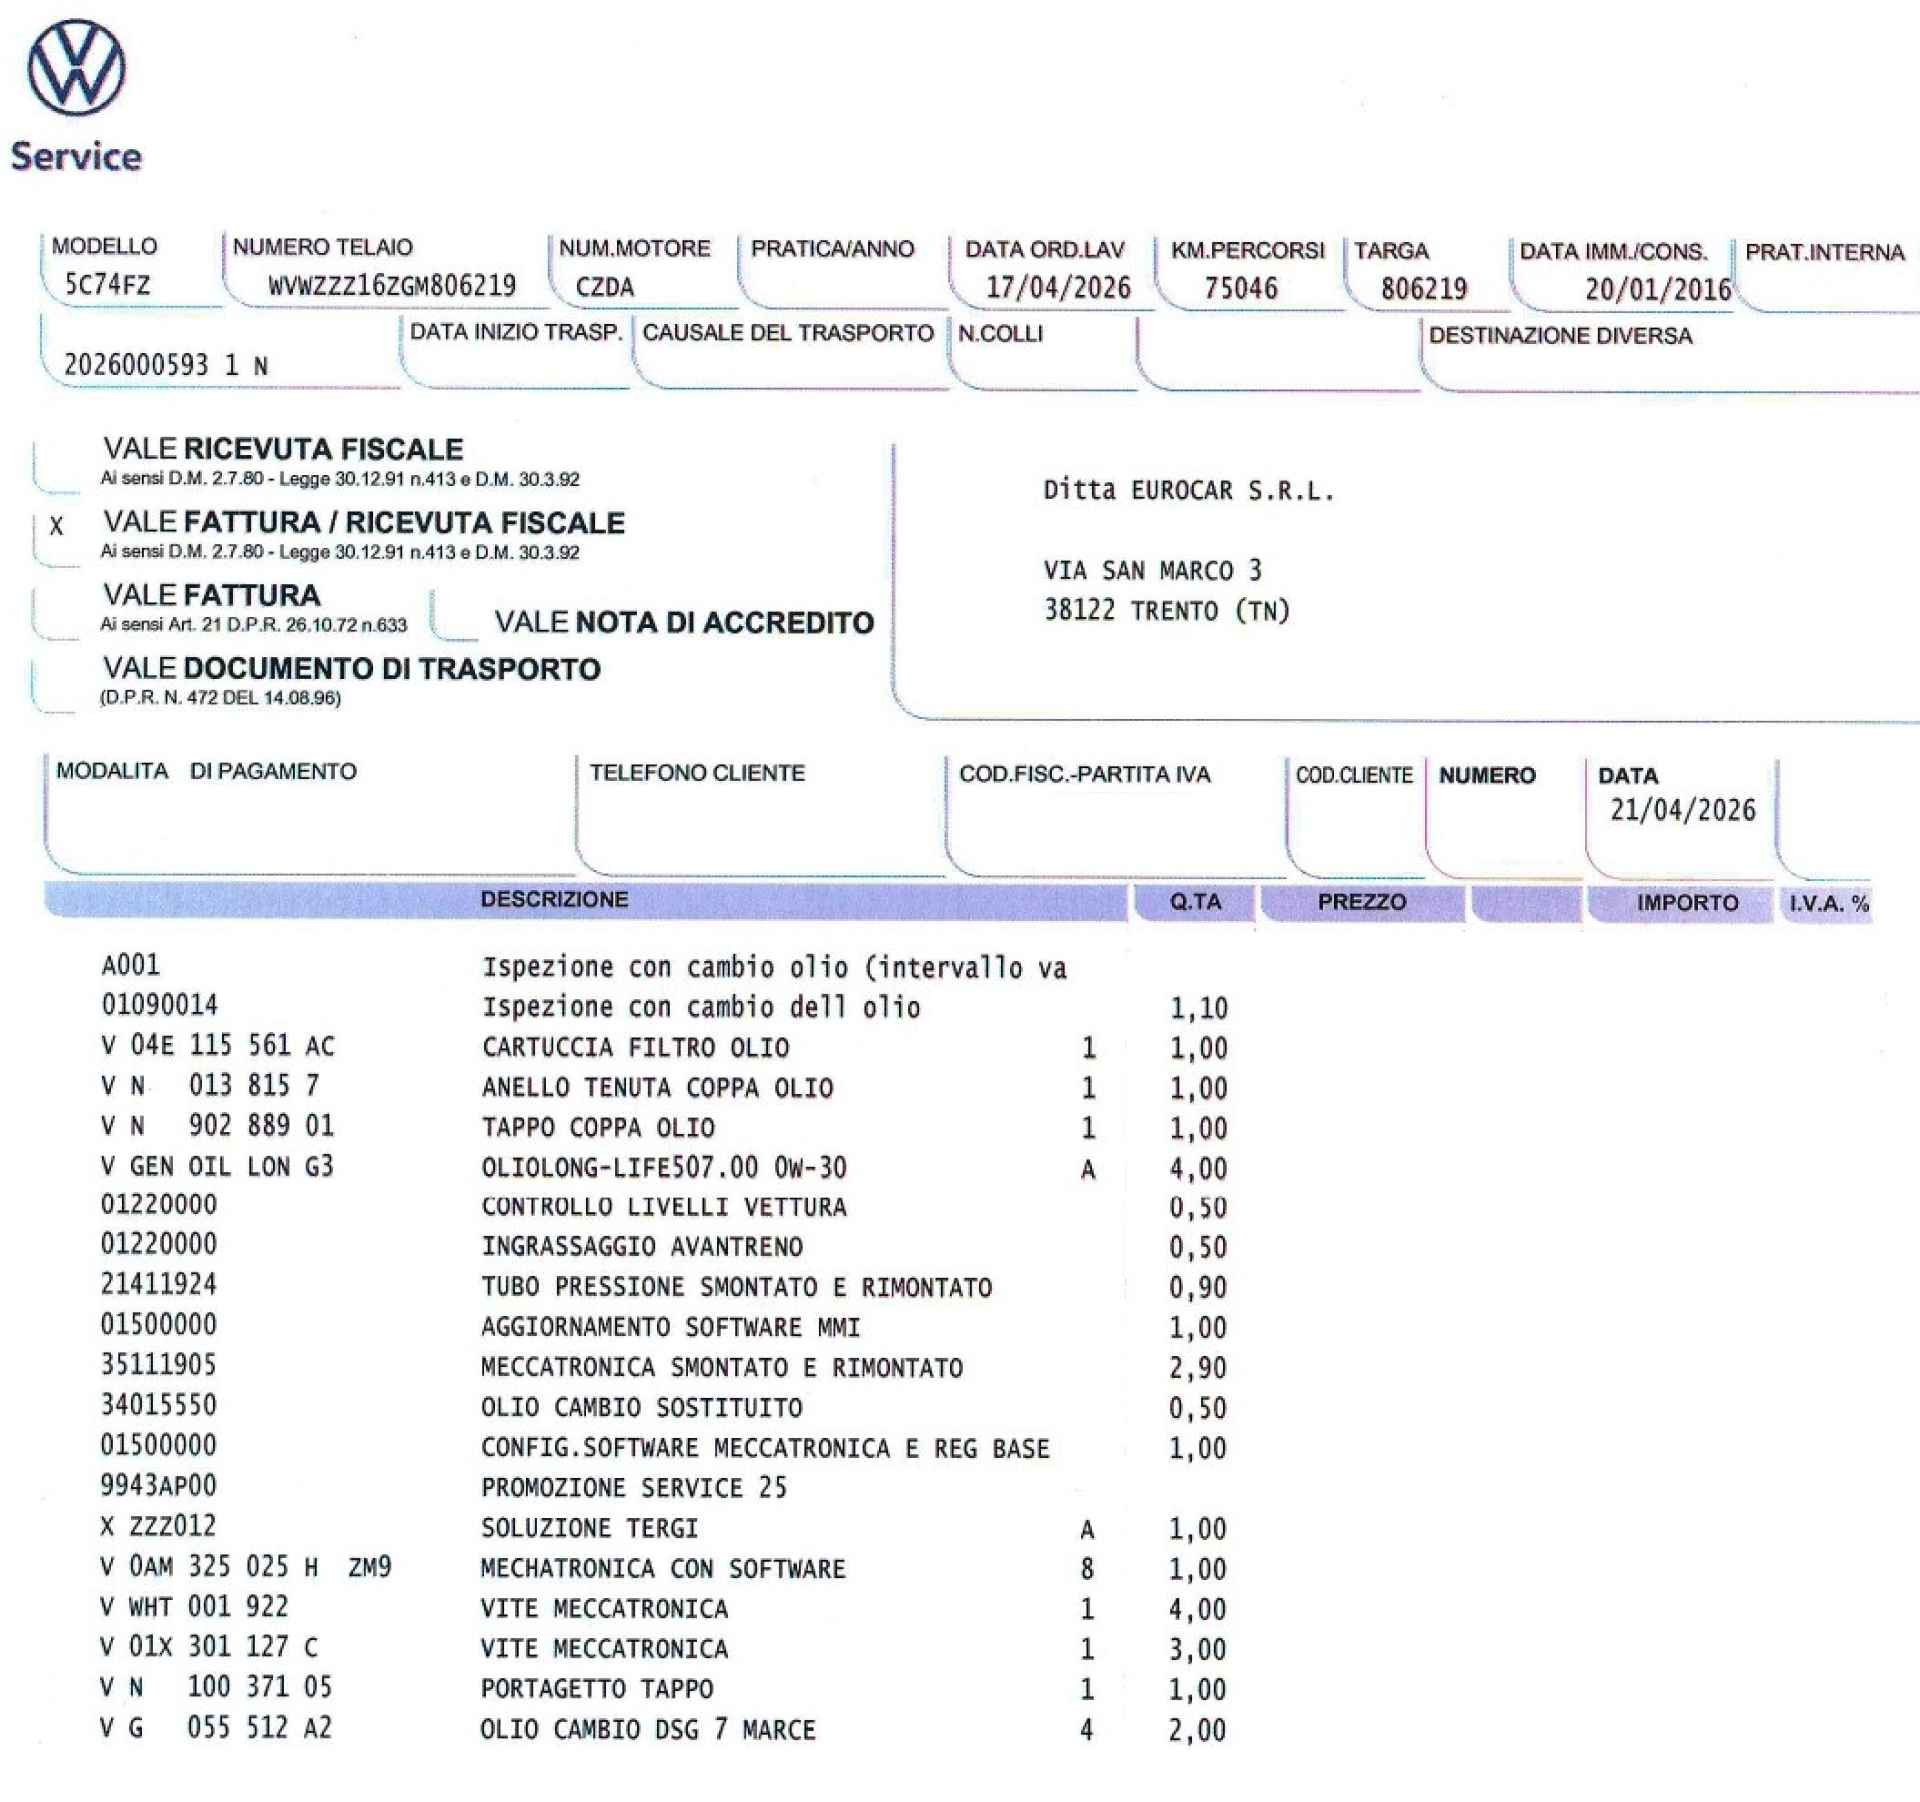The height and width of the screenshot is (1802, 1920).
Task: Toggle the Vale Ricevuta Fiscale checkbox
Action: [x=57, y=465]
